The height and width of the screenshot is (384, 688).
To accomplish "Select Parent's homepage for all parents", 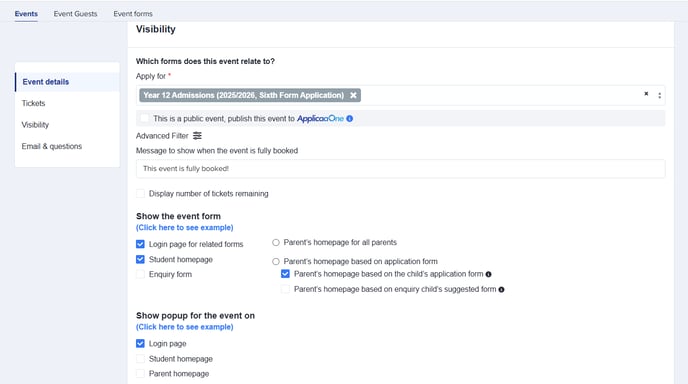I will tap(276, 242).
